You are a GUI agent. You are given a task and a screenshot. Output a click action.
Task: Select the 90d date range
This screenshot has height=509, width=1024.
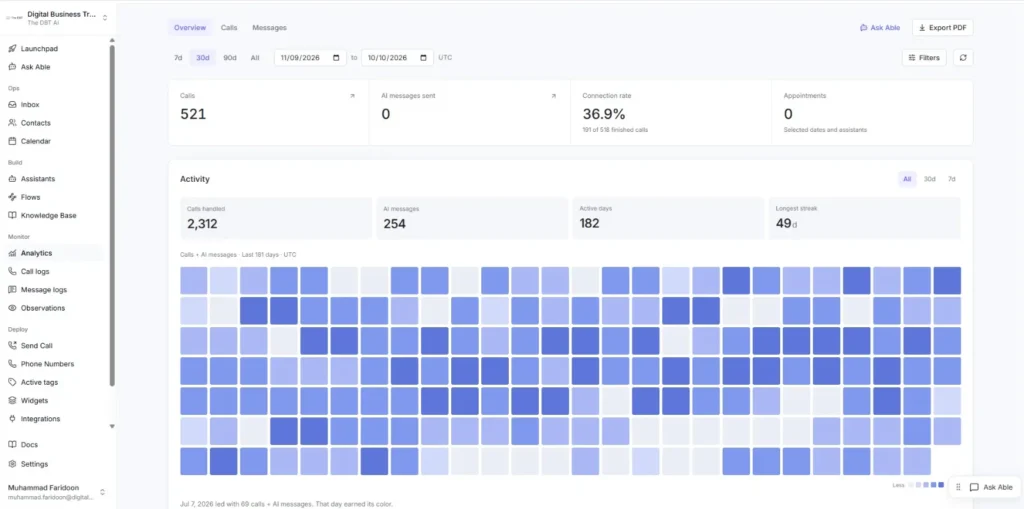(x=230, y=57)
